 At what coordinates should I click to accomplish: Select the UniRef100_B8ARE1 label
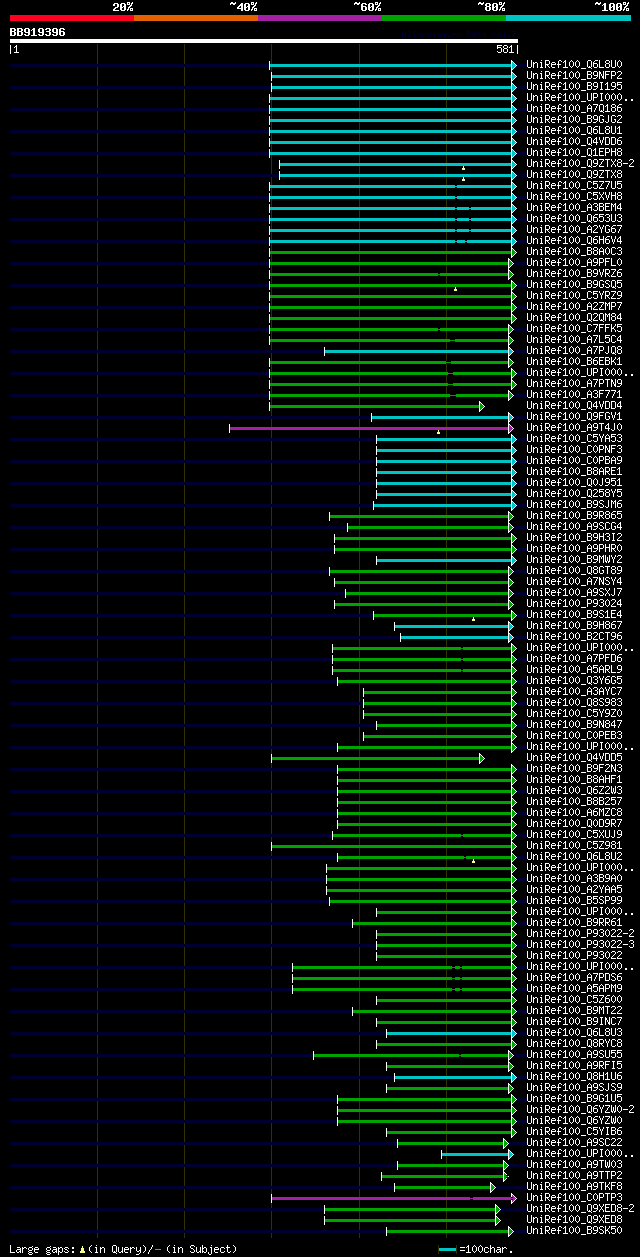[x=574, y=472]
